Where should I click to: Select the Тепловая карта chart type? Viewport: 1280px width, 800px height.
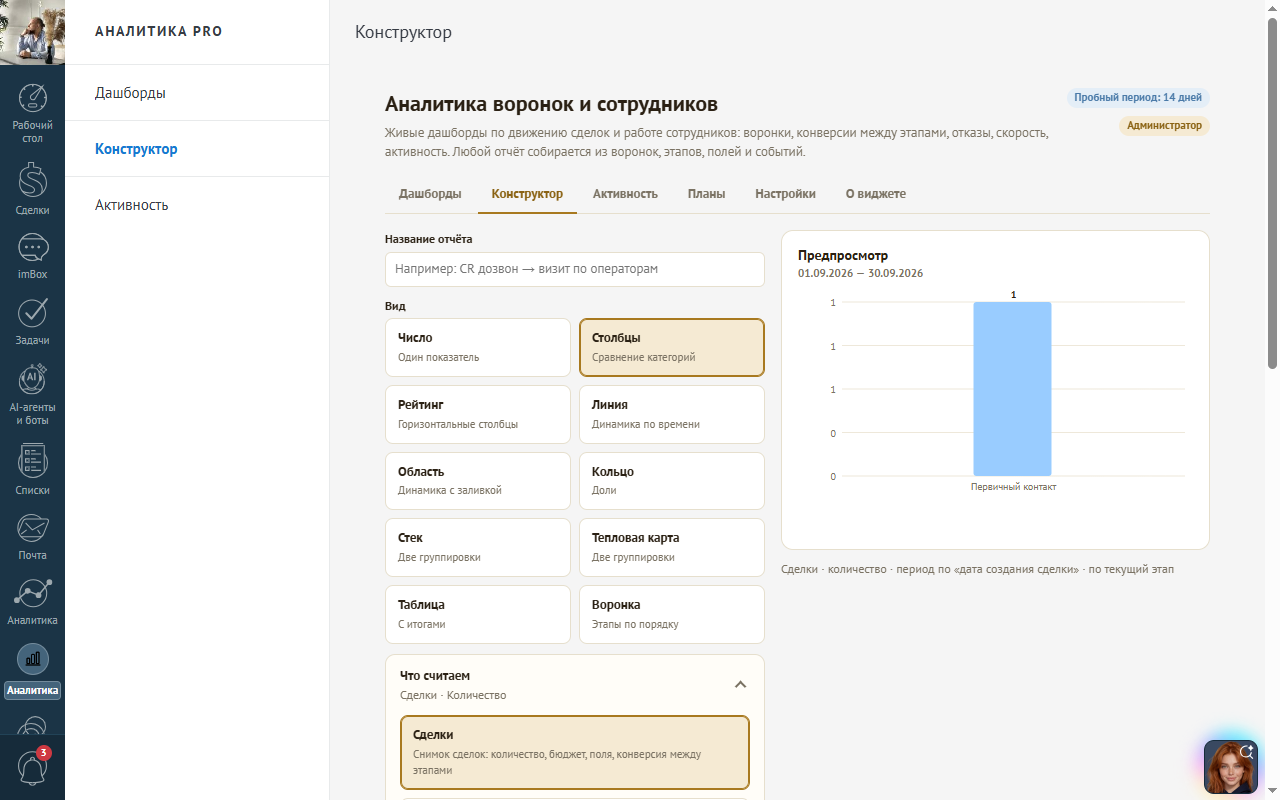[672, 547]
